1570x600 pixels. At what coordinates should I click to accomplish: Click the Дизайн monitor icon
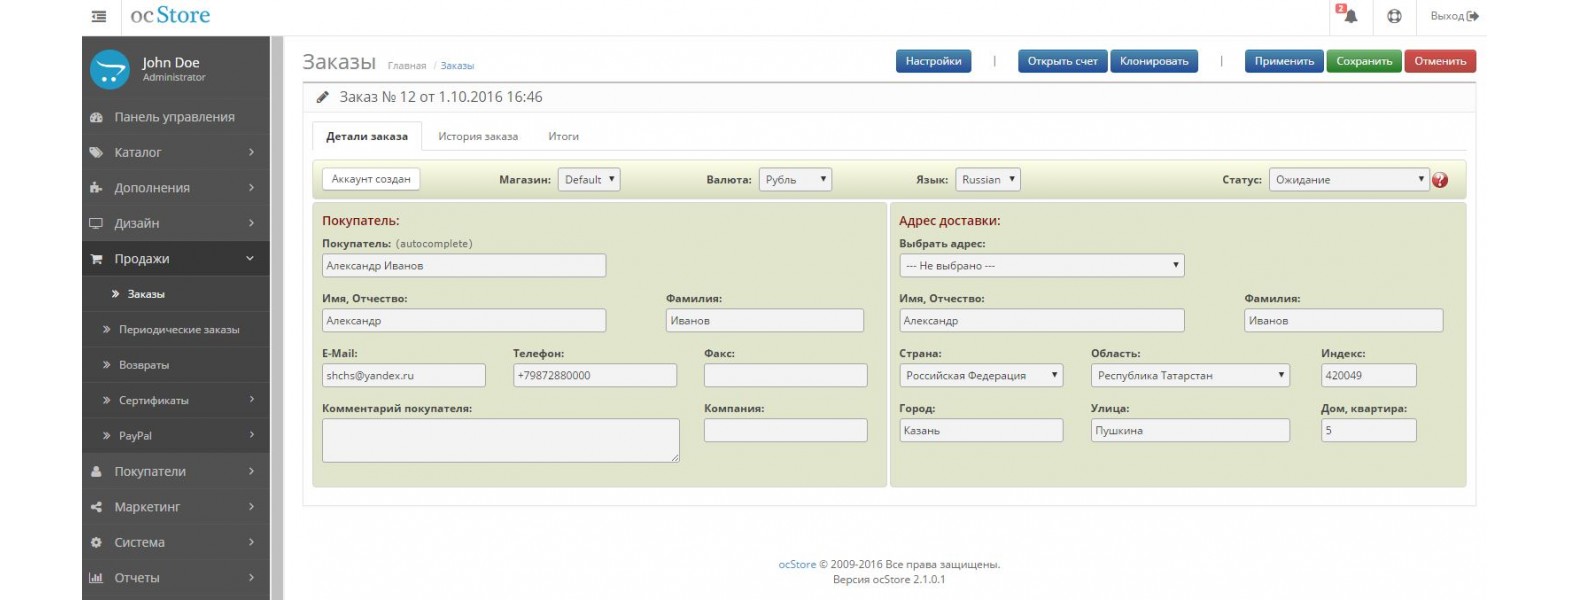pyautogui.click(x=96, y=223)
